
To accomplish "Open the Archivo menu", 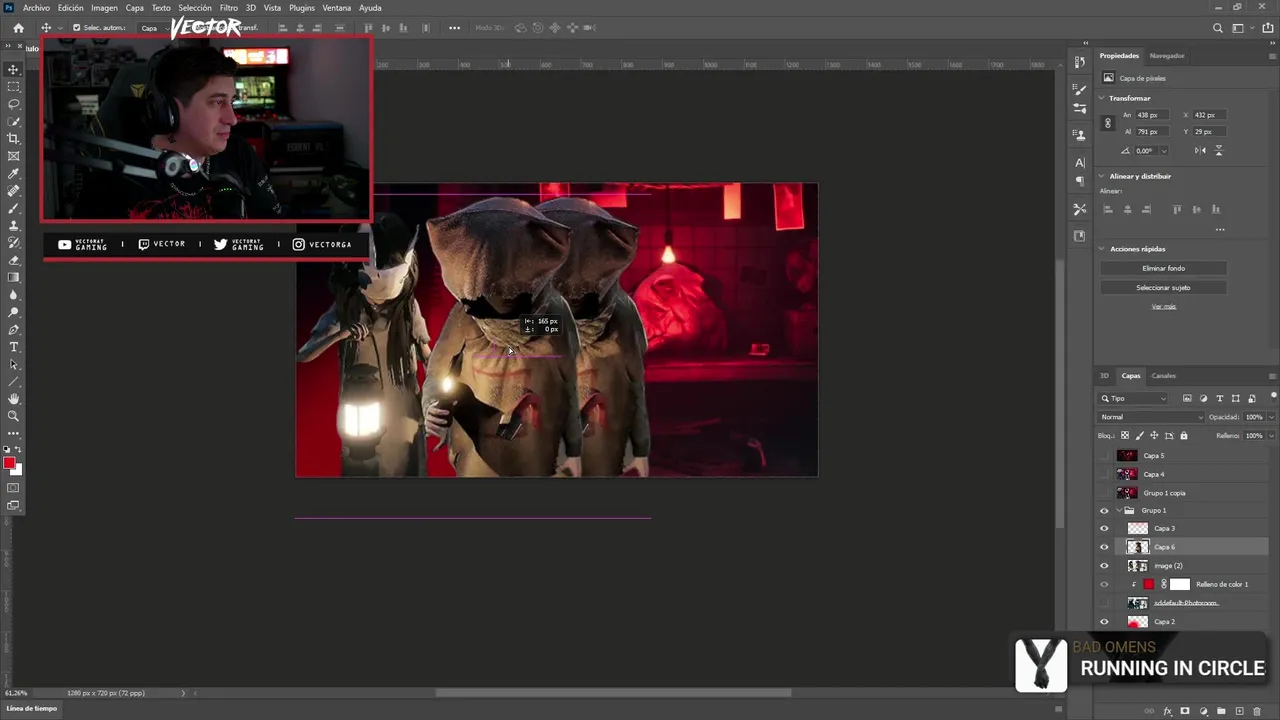I will click(36, 8).
